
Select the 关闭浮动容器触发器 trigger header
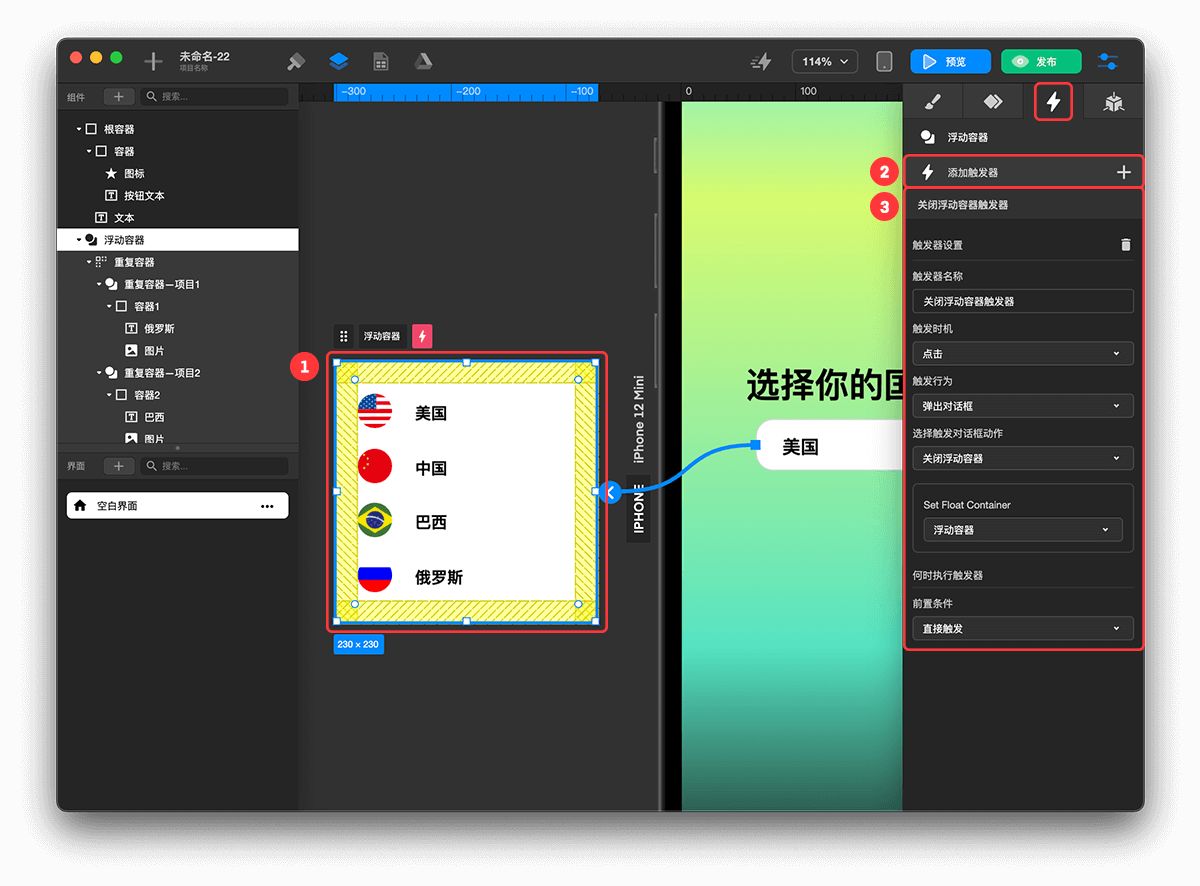1023,204
